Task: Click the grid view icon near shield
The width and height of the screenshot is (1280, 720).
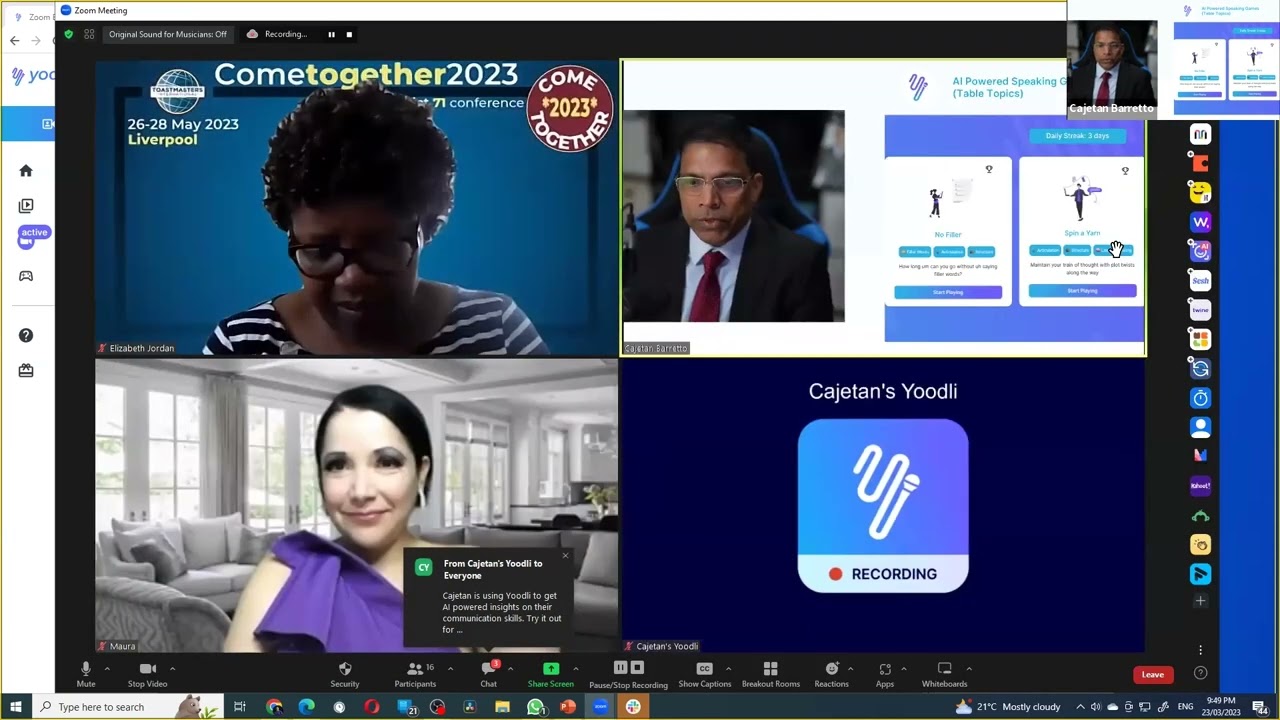Action: (89, 34)
